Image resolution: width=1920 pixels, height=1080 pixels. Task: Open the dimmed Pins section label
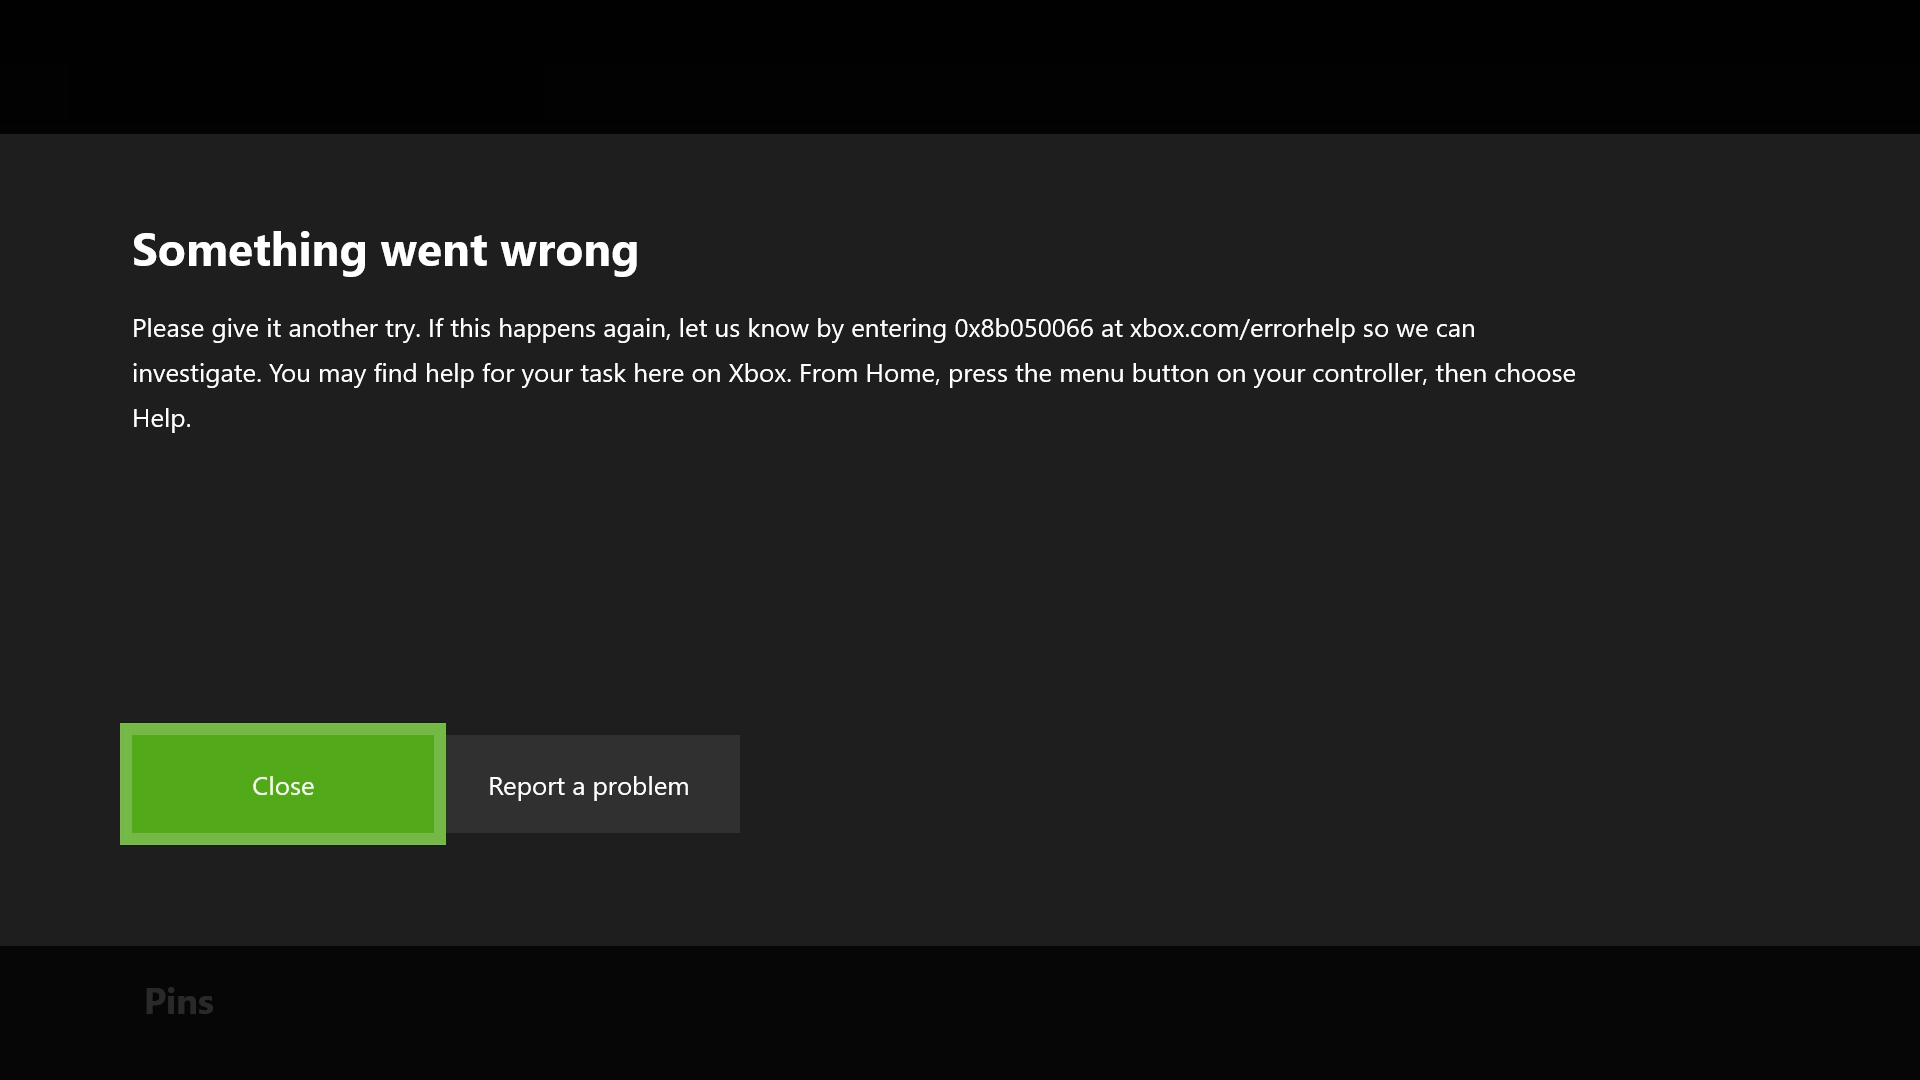(x=179, y=1001)
